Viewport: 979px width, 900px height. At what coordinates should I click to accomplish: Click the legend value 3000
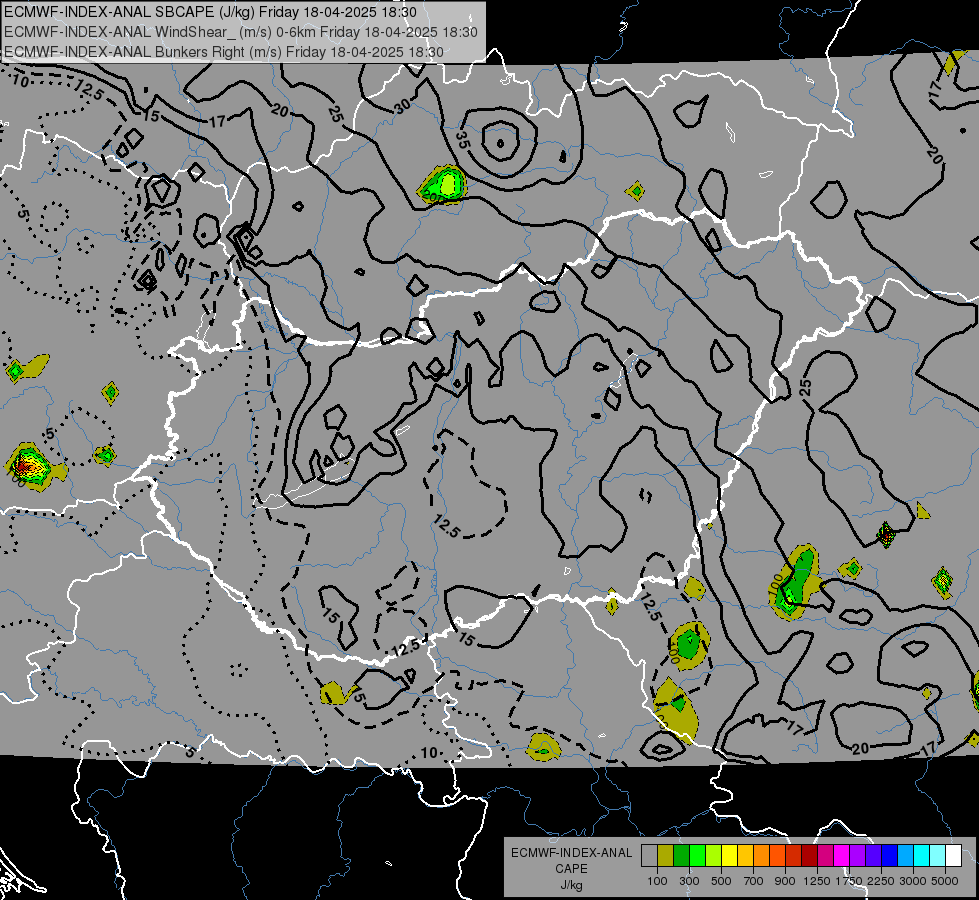(x=913, y=881)
